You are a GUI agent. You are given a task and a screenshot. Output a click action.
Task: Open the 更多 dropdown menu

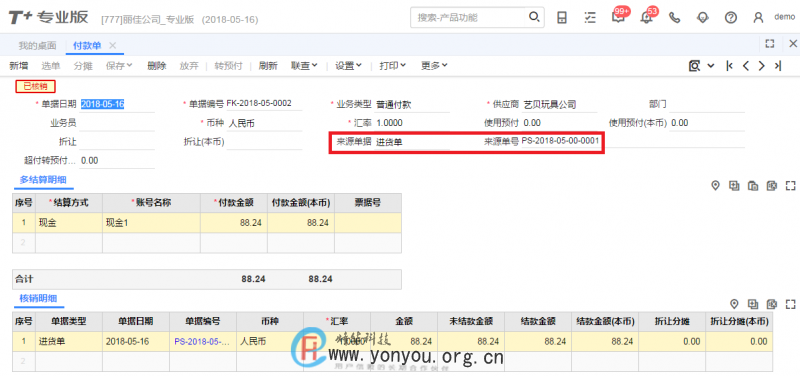point(434,65)
